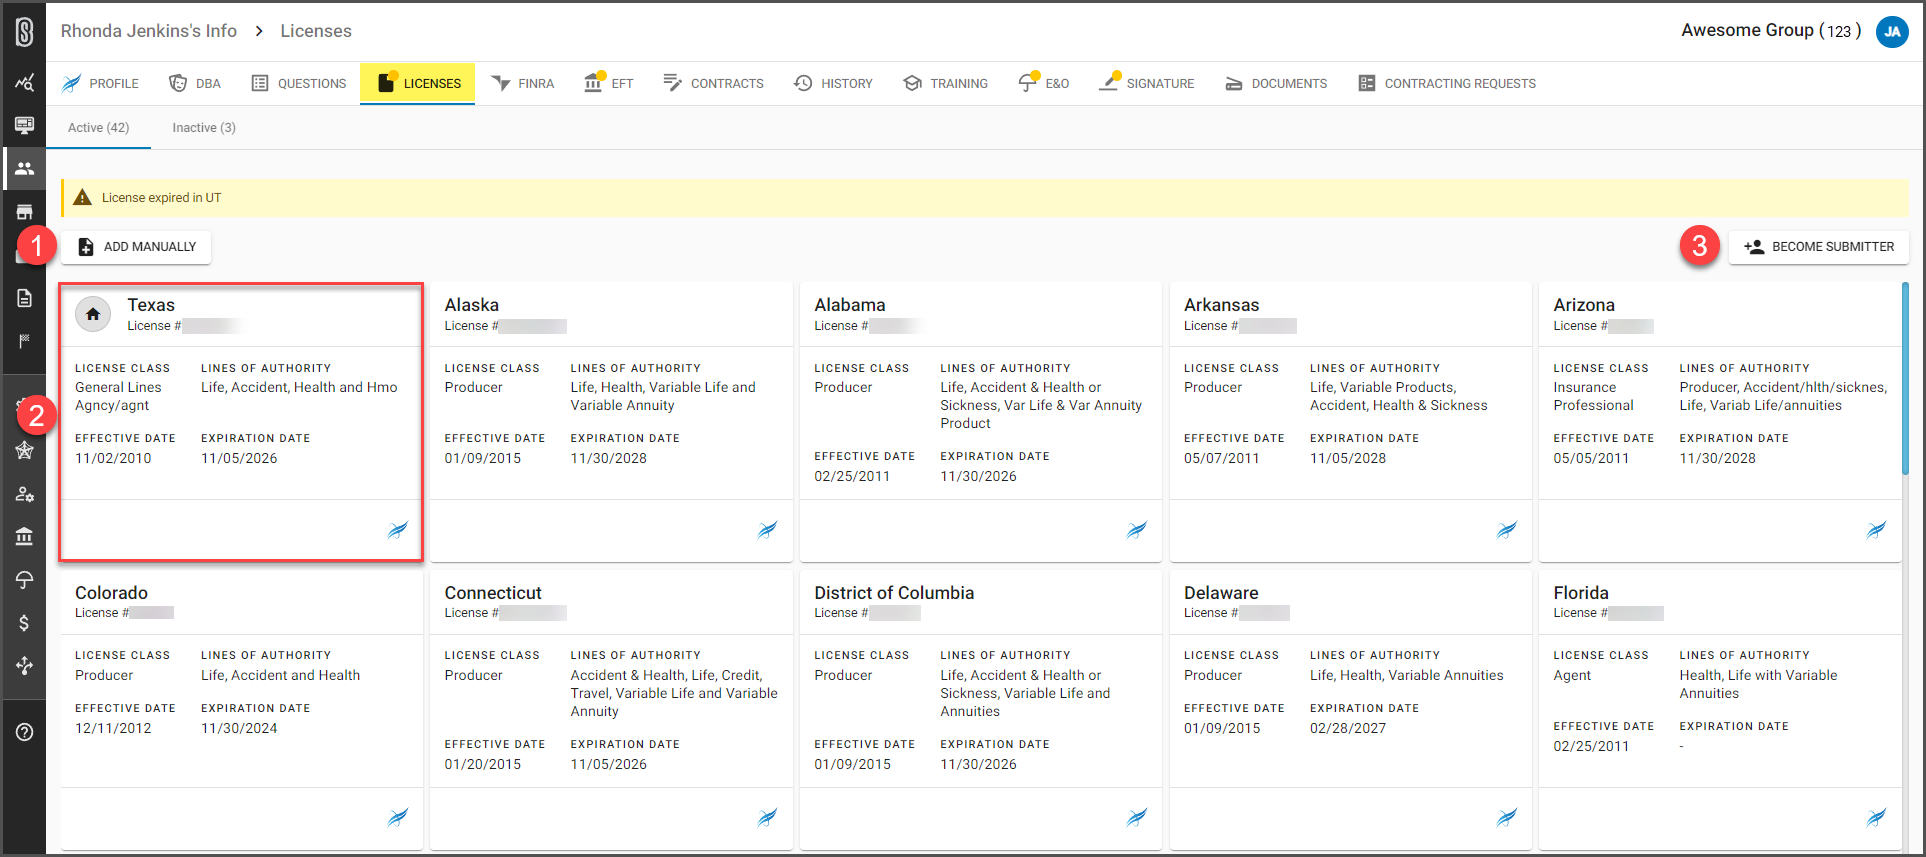Click the Texas home state icon
Viewport: 1926px width, 857px height.
pos(93,314)
